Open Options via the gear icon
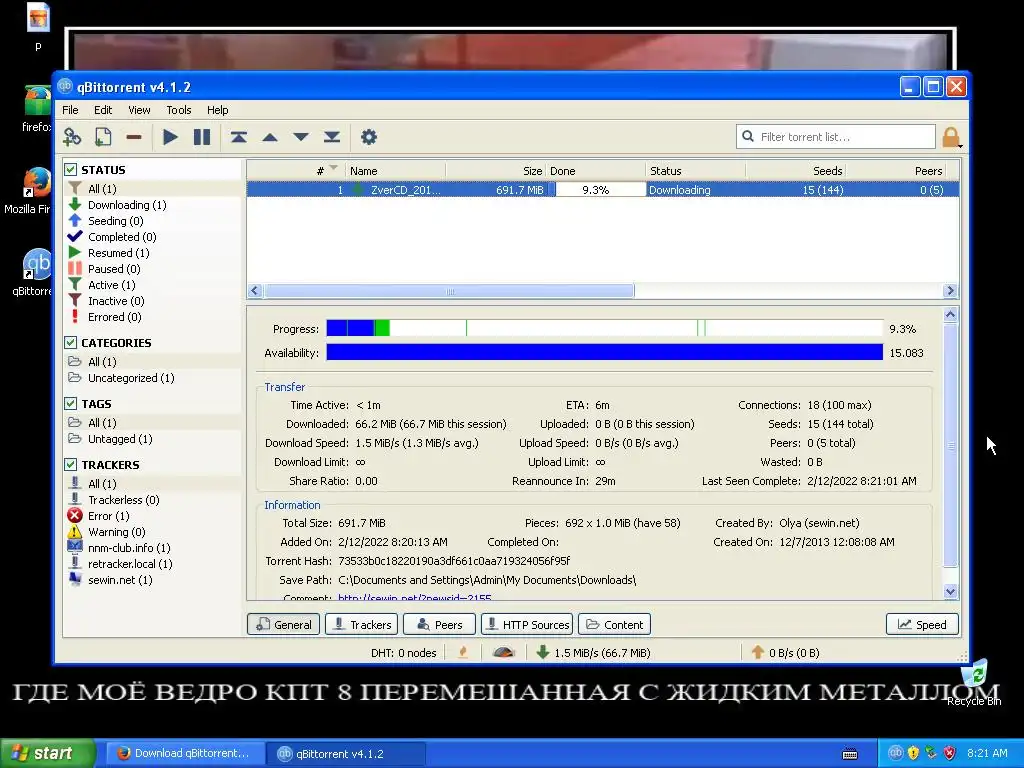Viewport: 1024px width, 768px height. (x=369, y=137)
